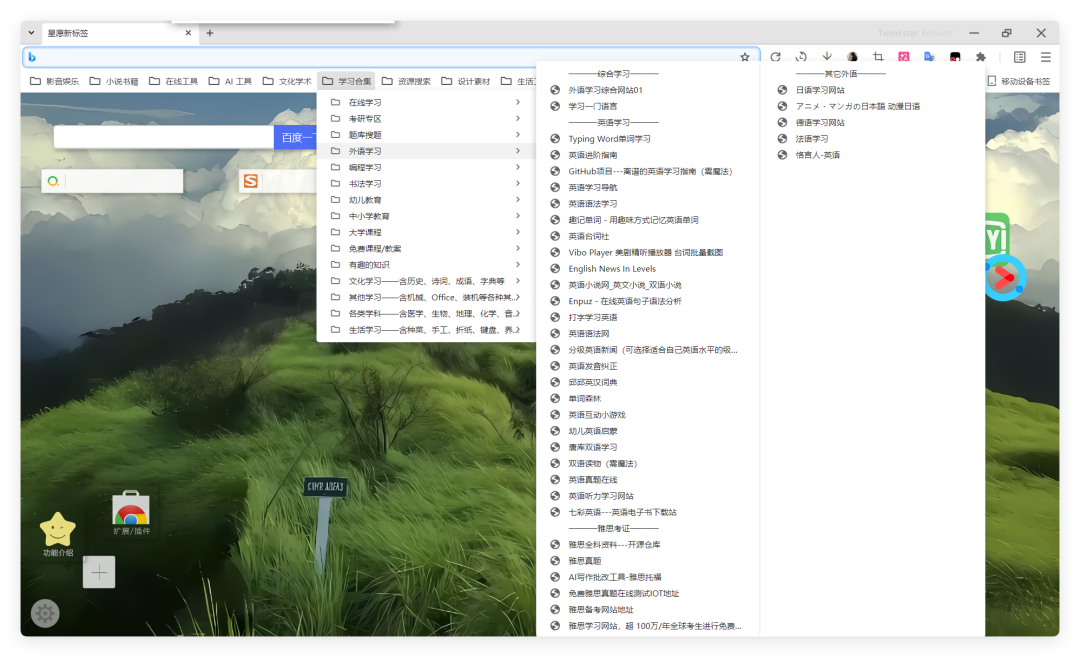Click the browser address bar field

pos(389,57)
